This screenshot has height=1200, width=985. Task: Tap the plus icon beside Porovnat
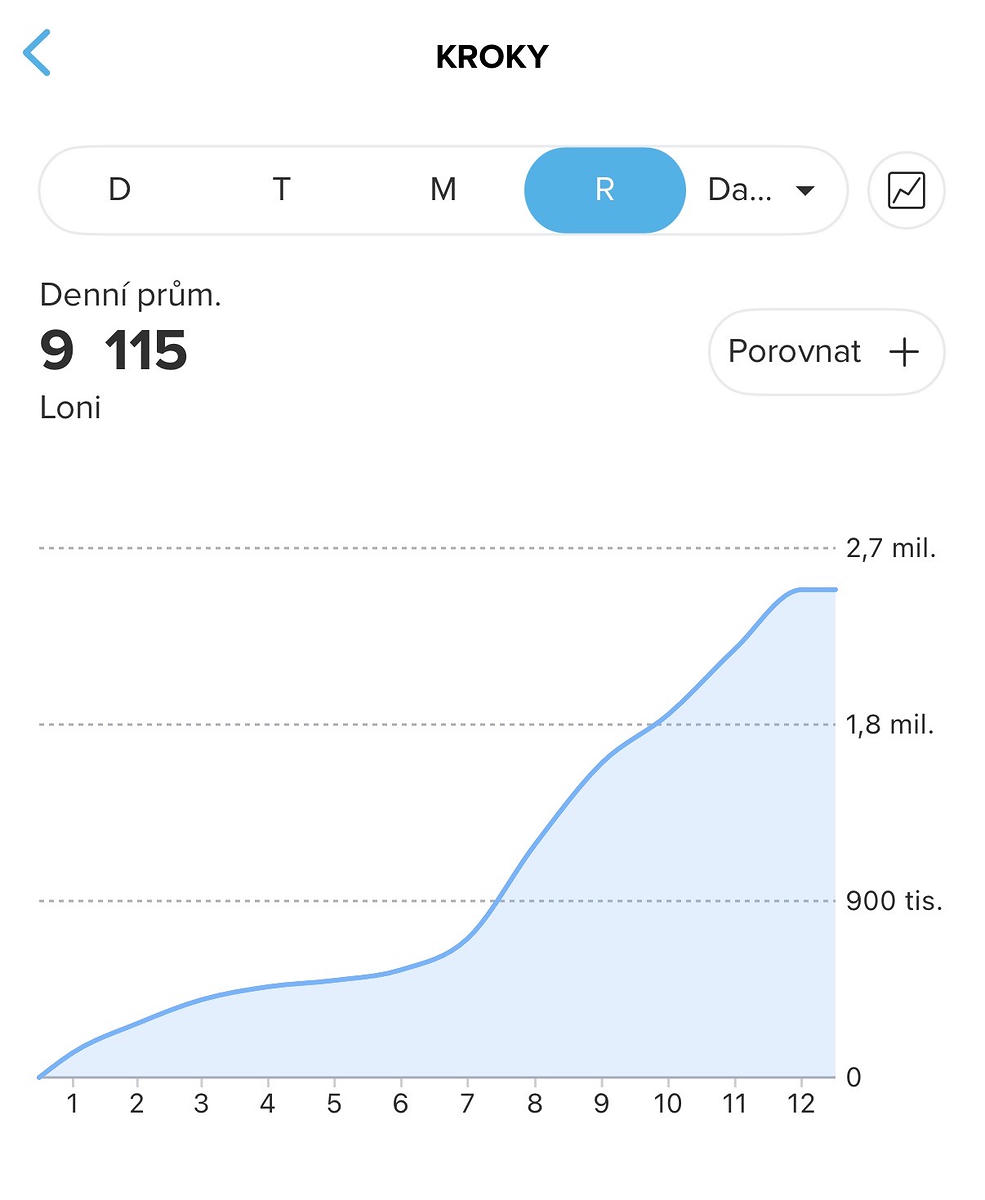tap(903, 352)
